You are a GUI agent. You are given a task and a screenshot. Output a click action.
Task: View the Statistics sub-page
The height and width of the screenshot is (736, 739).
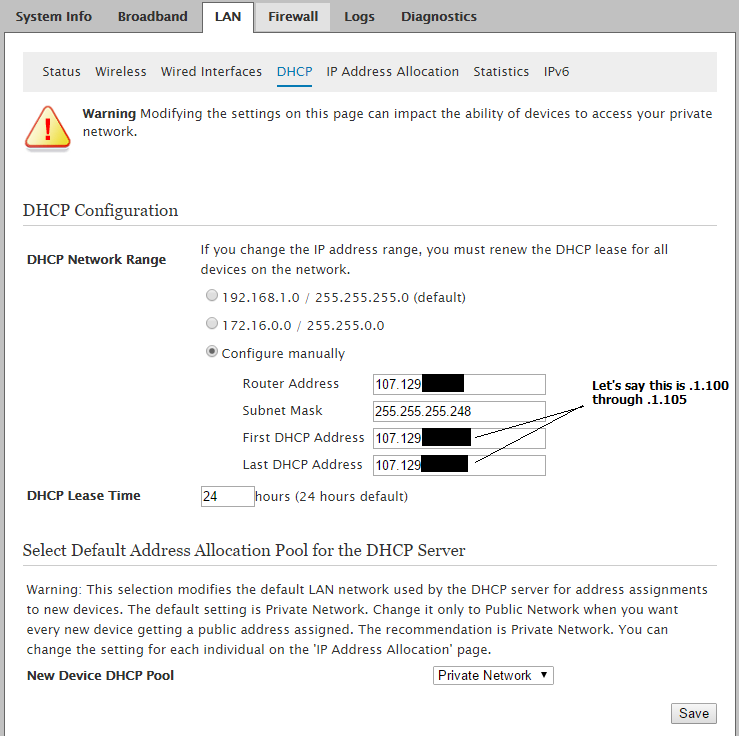pos(501,72)
